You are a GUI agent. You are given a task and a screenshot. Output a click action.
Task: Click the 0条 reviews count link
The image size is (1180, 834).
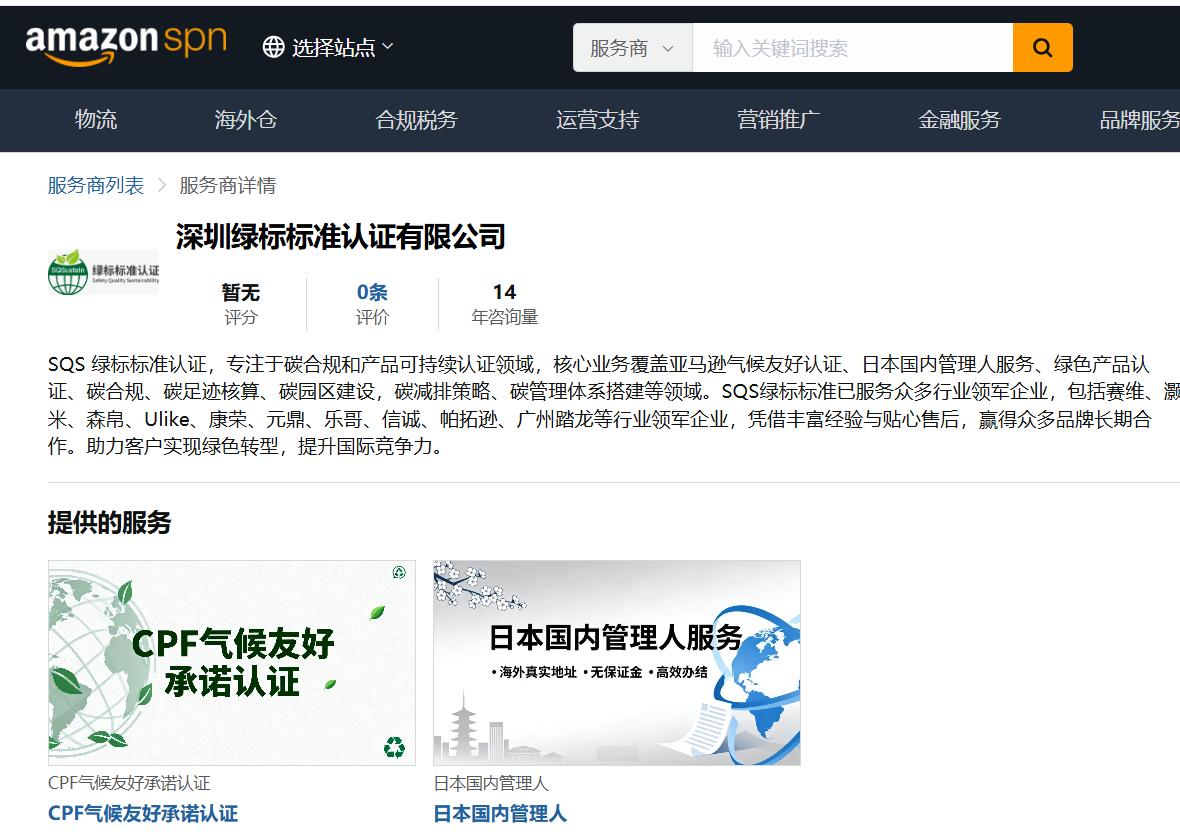pyautogui.click(x=372, y=292)
